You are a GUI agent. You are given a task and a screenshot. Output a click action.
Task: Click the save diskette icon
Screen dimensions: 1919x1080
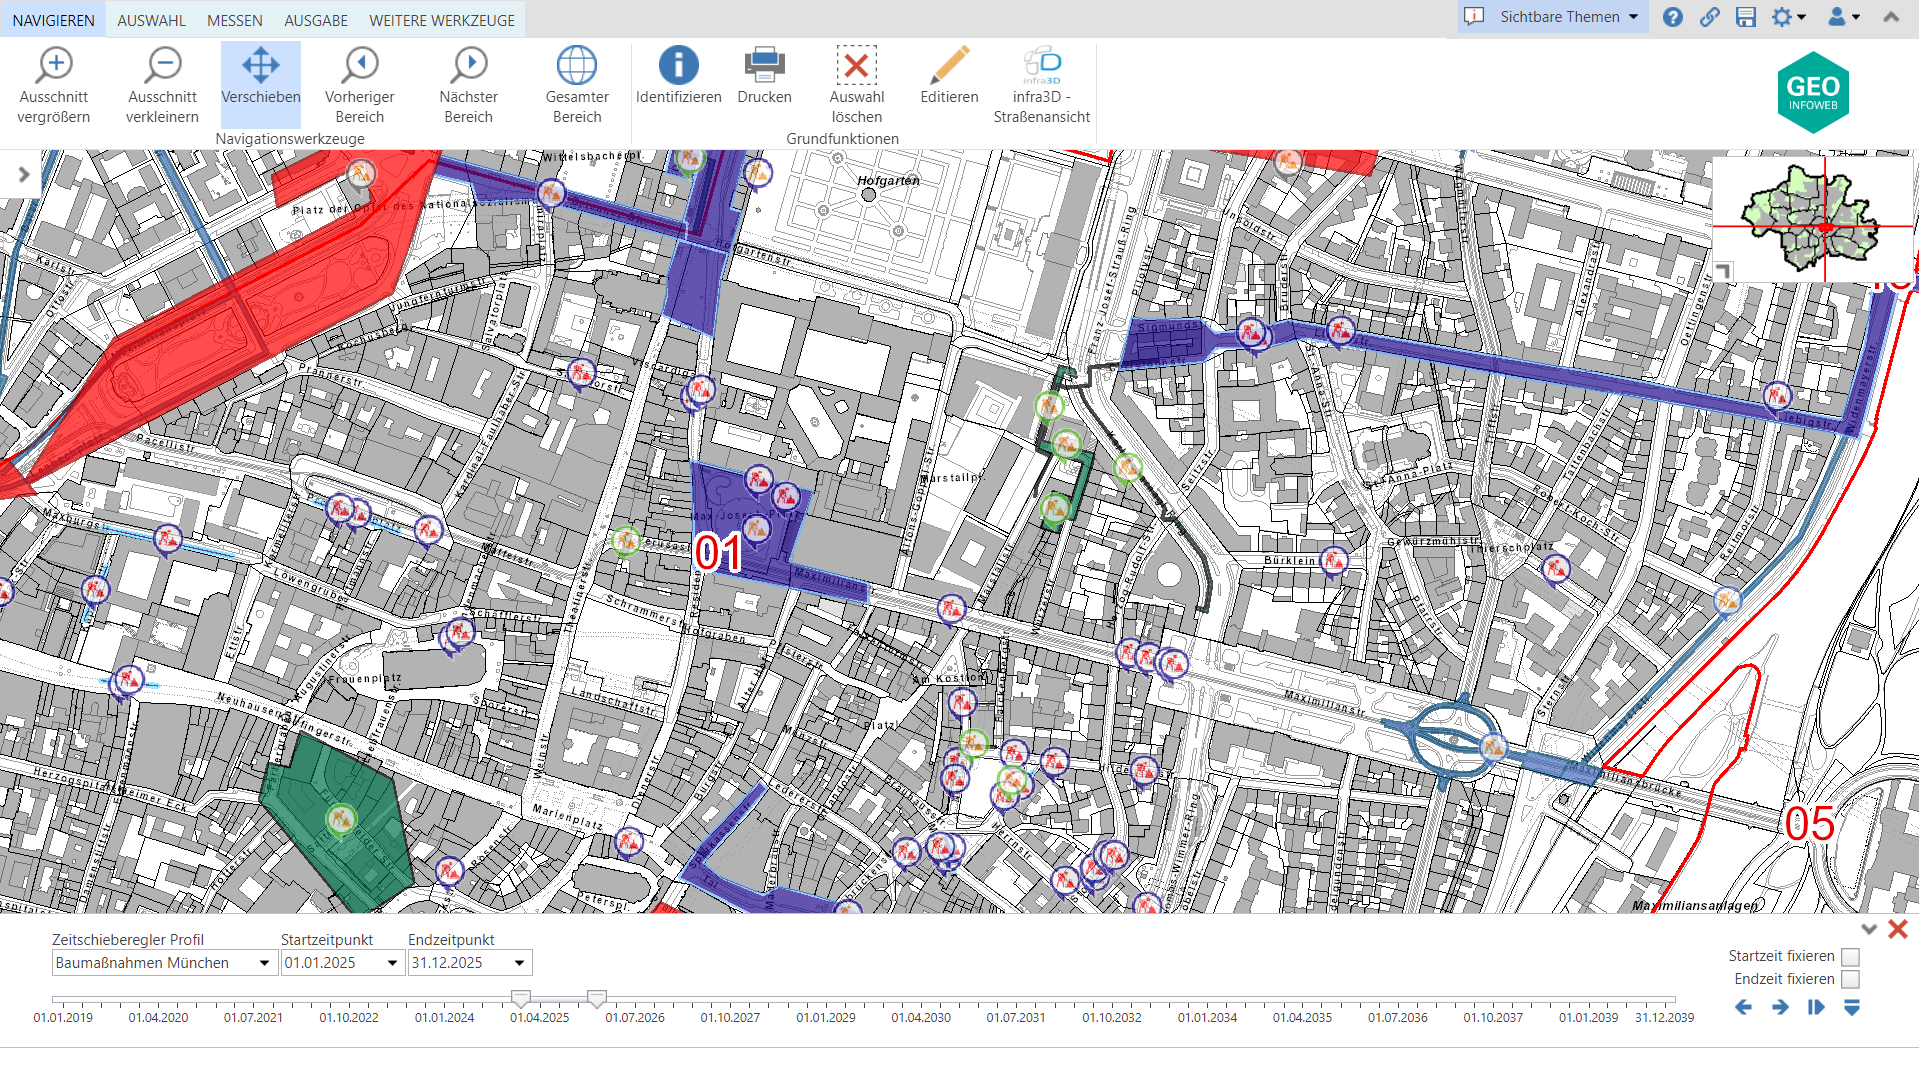point(1746,17)
